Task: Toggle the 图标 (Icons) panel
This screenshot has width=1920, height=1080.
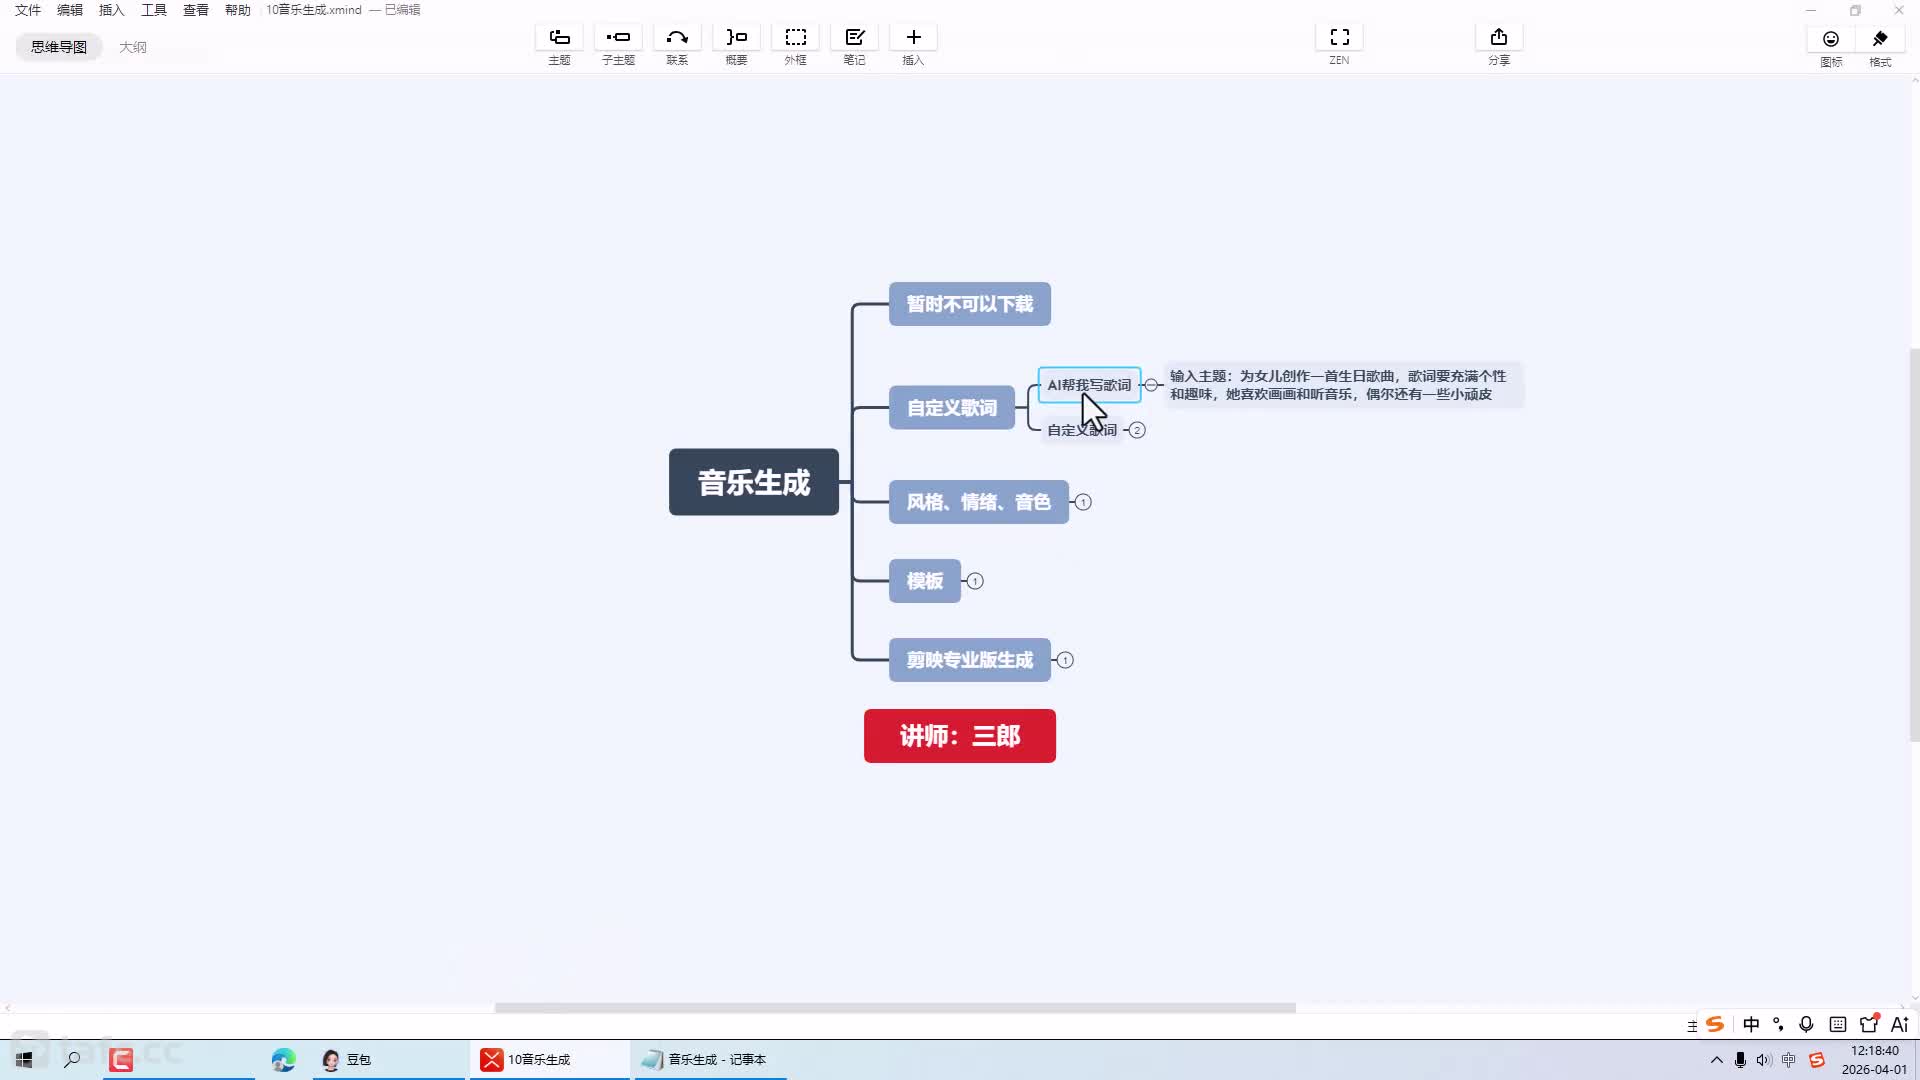Action: (x=1830, y=40)
